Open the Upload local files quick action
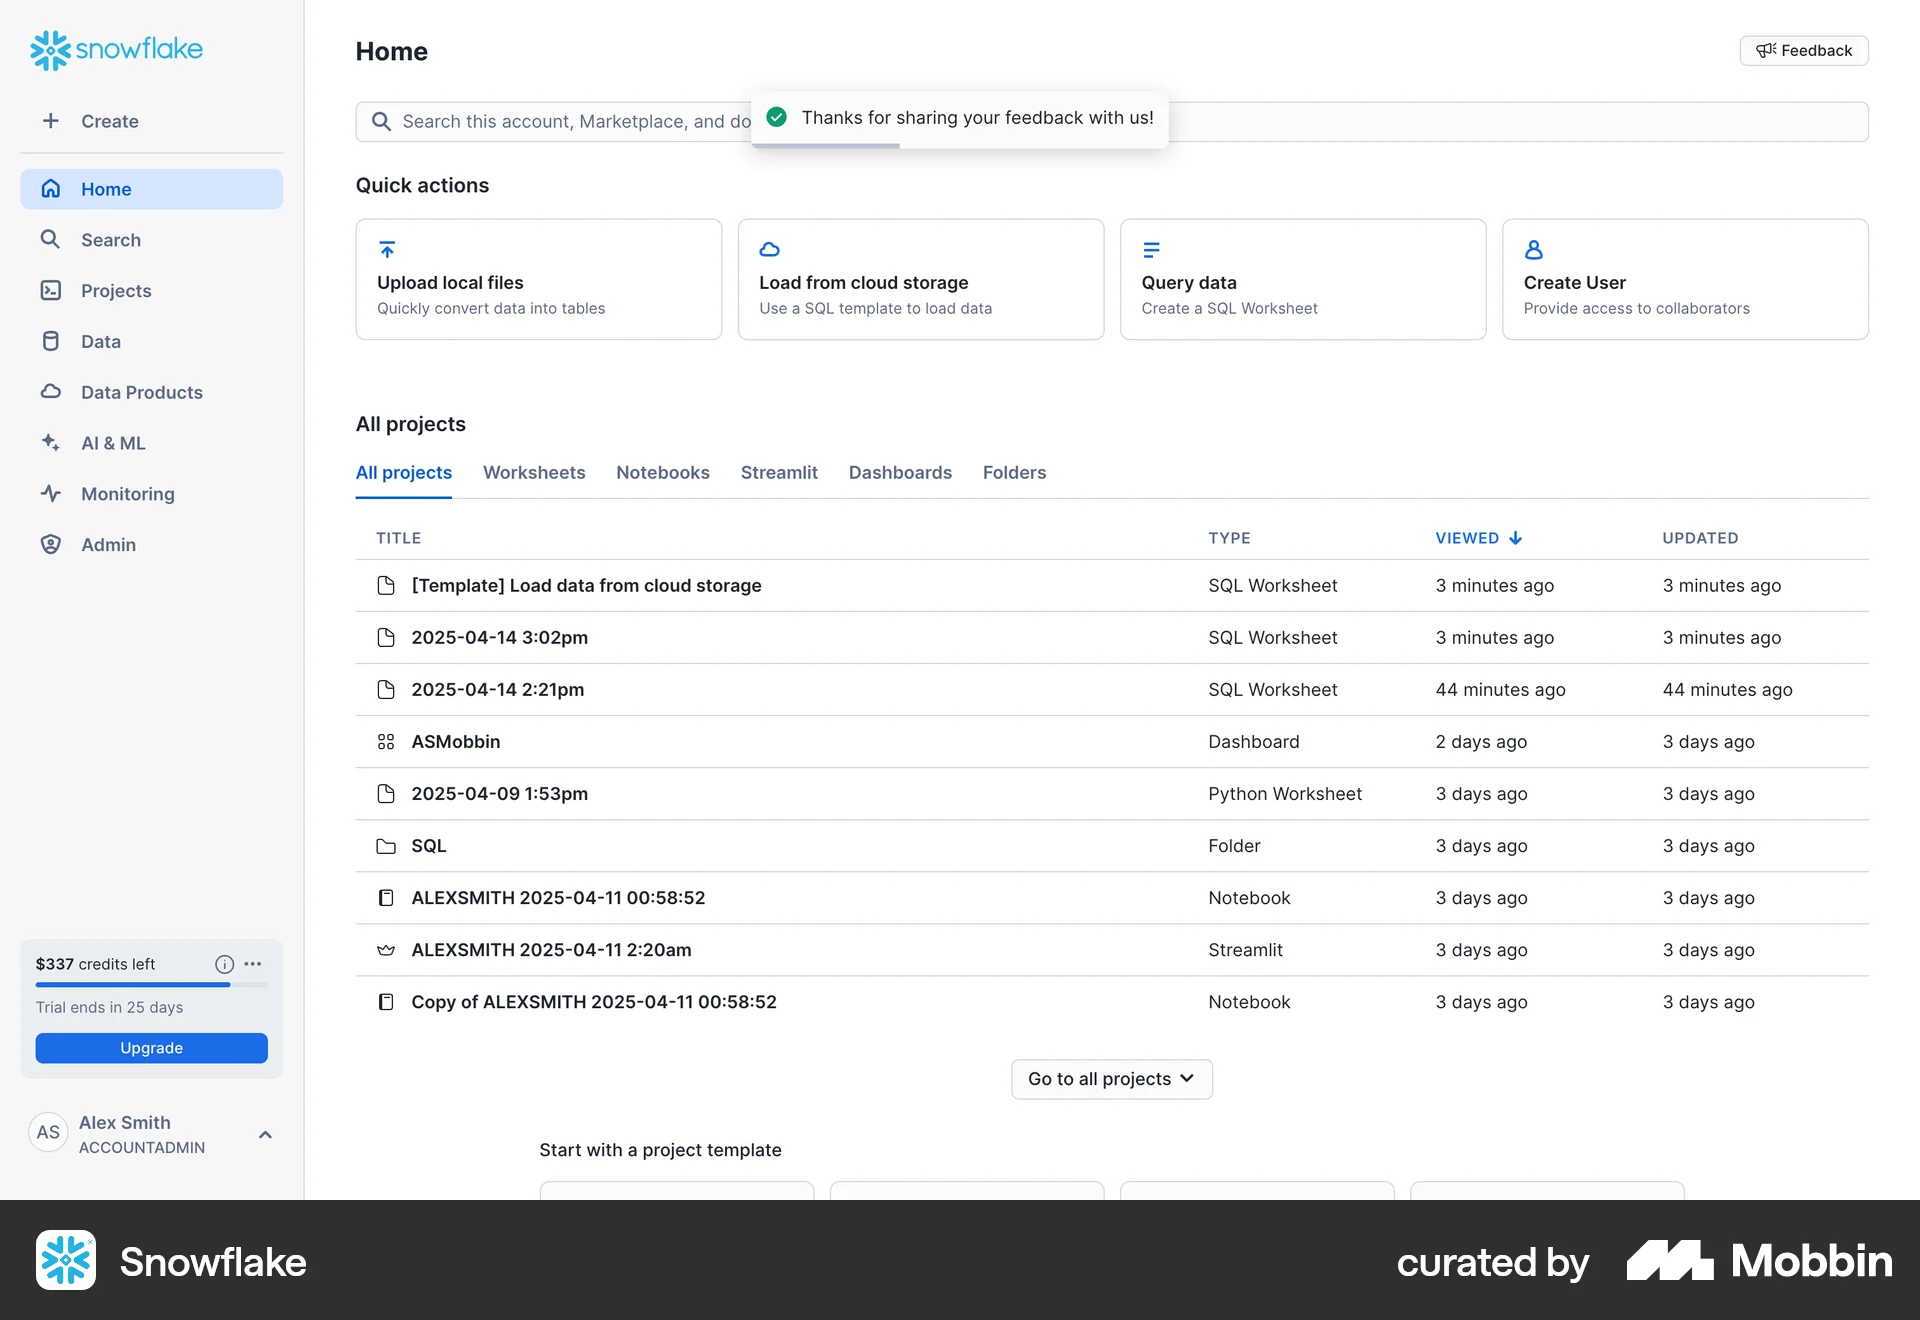1920x1320 pixels. 538,279
